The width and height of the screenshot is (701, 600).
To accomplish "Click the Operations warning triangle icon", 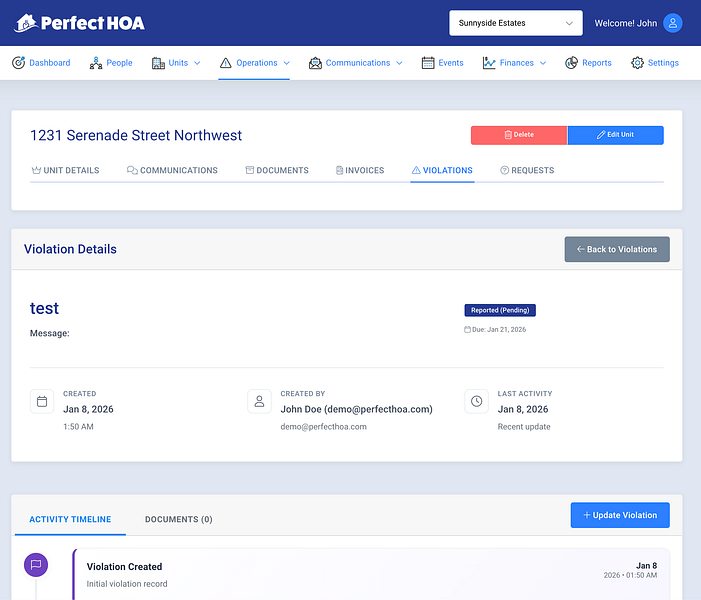I will click(226, 63).
